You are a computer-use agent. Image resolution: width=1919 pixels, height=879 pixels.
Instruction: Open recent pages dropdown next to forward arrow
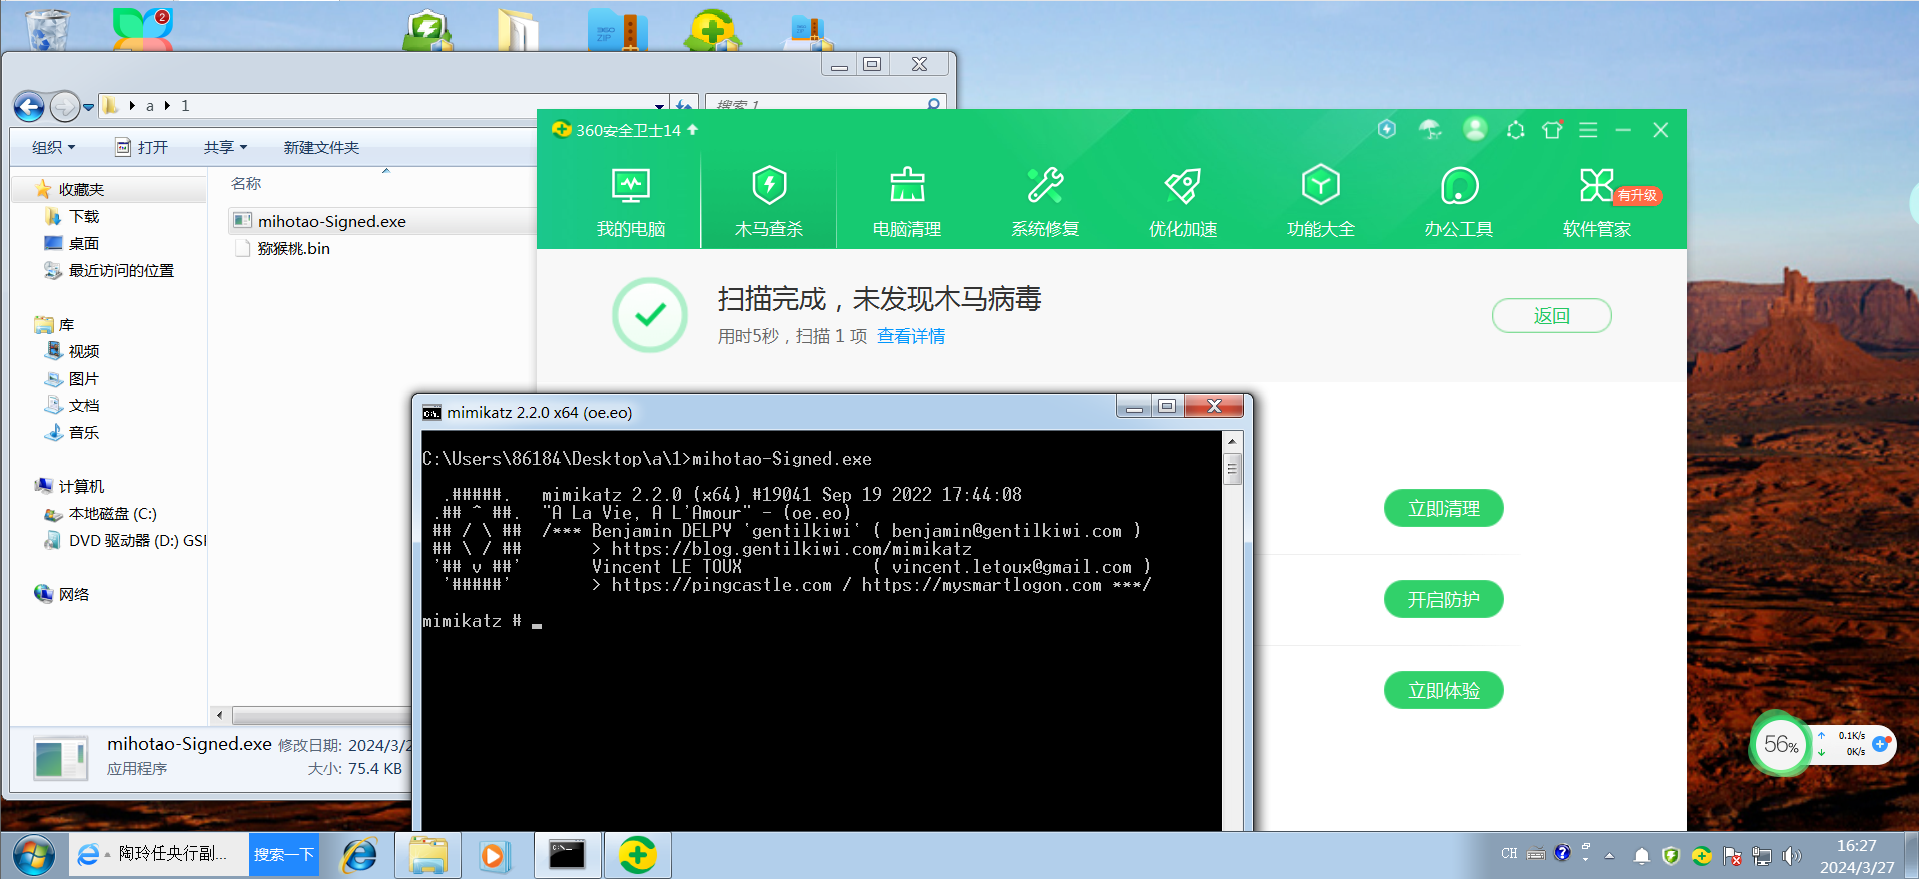[x=89, y=106]
